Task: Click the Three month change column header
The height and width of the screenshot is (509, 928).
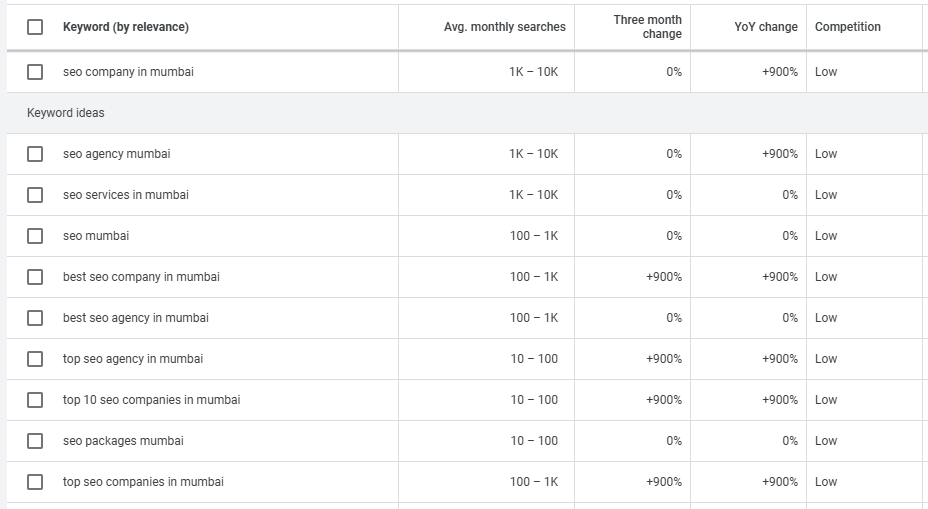Action: [647, 27]
